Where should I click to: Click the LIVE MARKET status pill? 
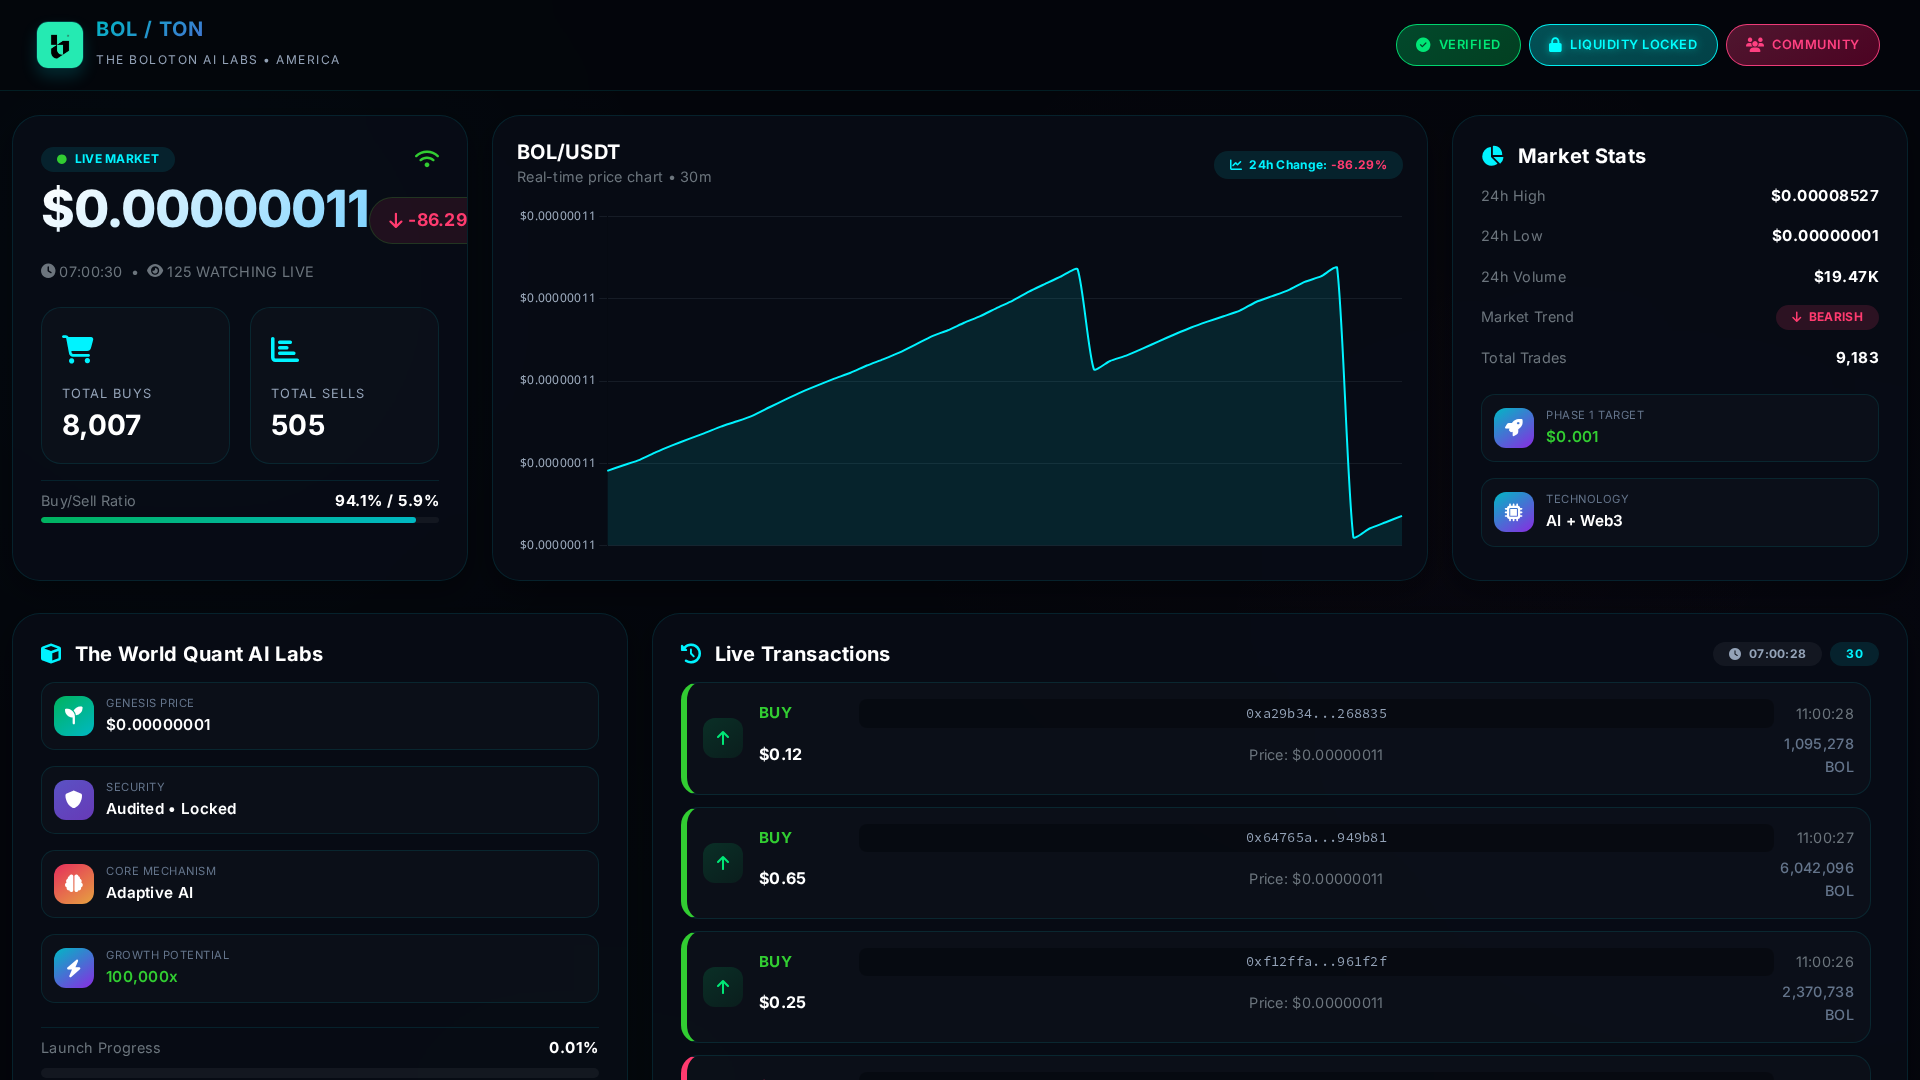coord(108,159)
